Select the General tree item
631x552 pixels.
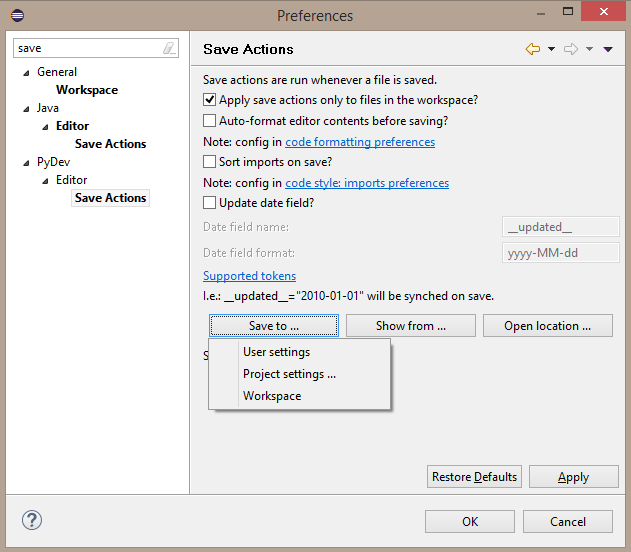pos(57,72)
